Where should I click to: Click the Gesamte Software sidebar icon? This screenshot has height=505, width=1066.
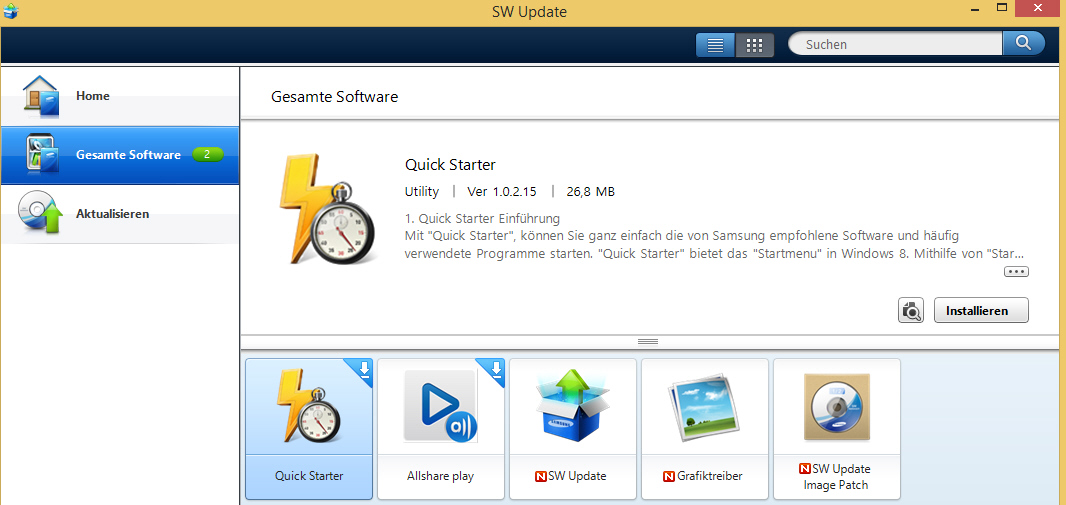[42, 153]
